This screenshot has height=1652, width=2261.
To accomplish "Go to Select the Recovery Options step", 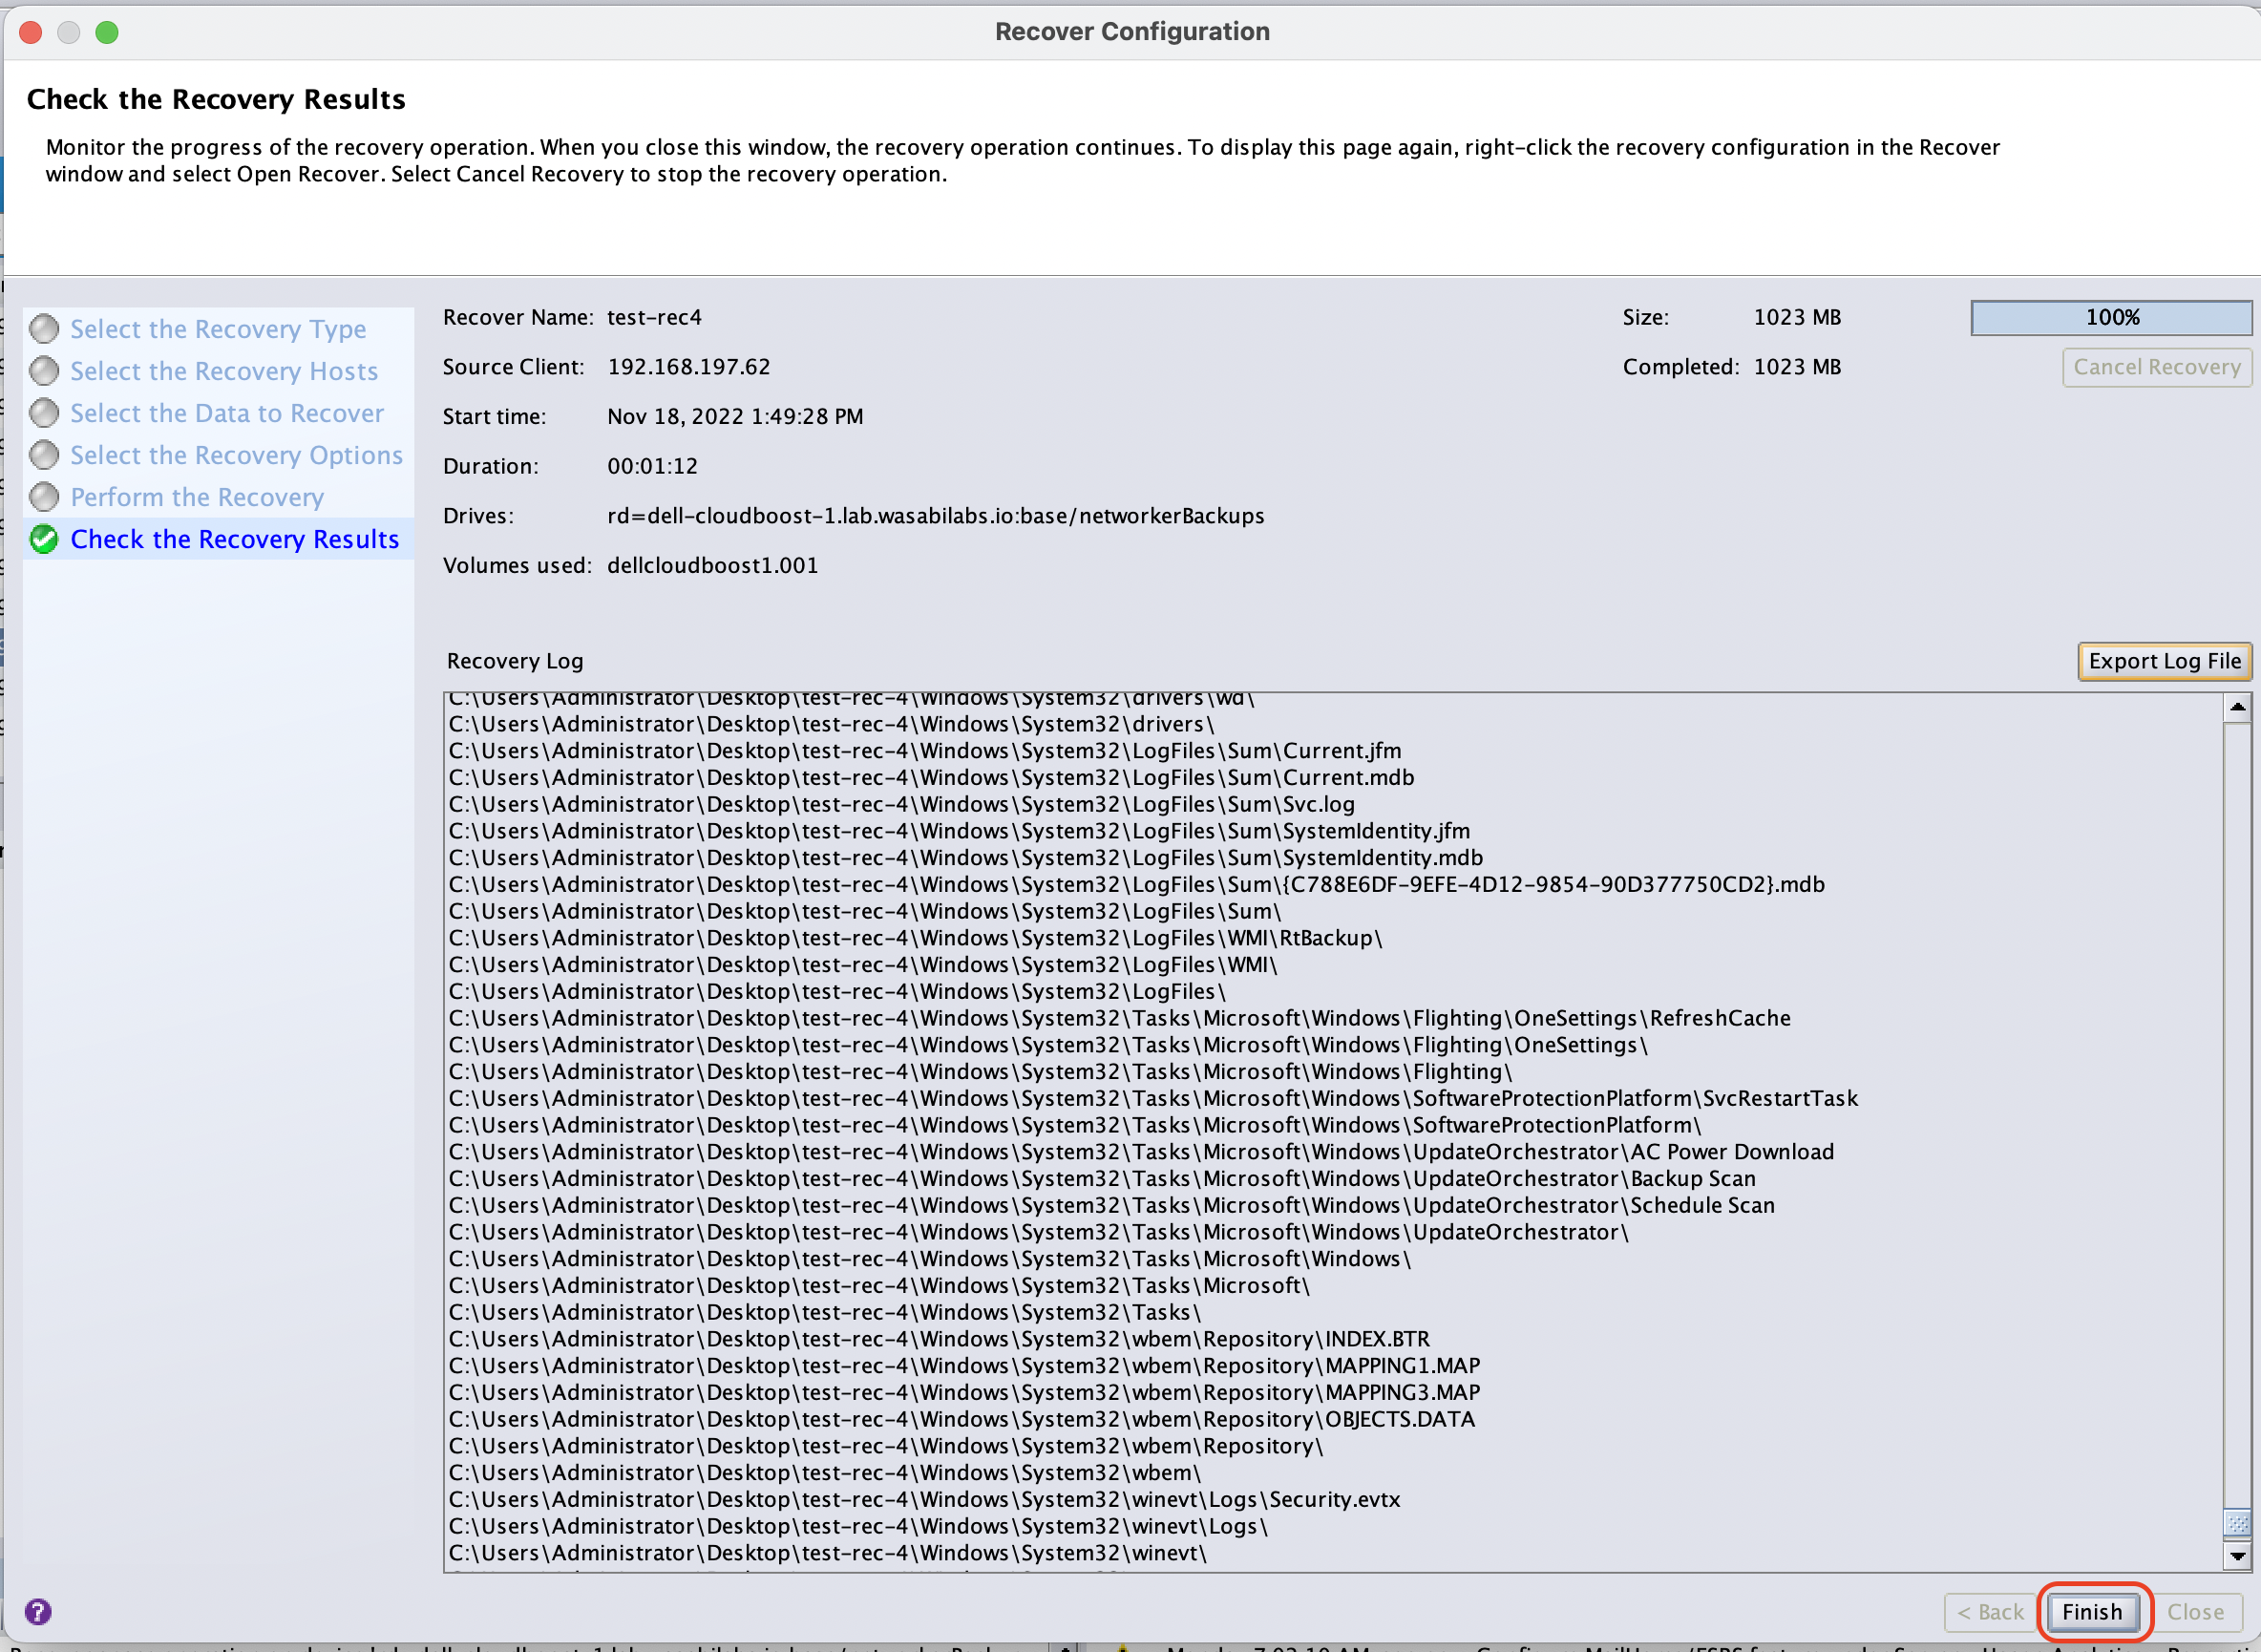I will click(x=236, y=455).
